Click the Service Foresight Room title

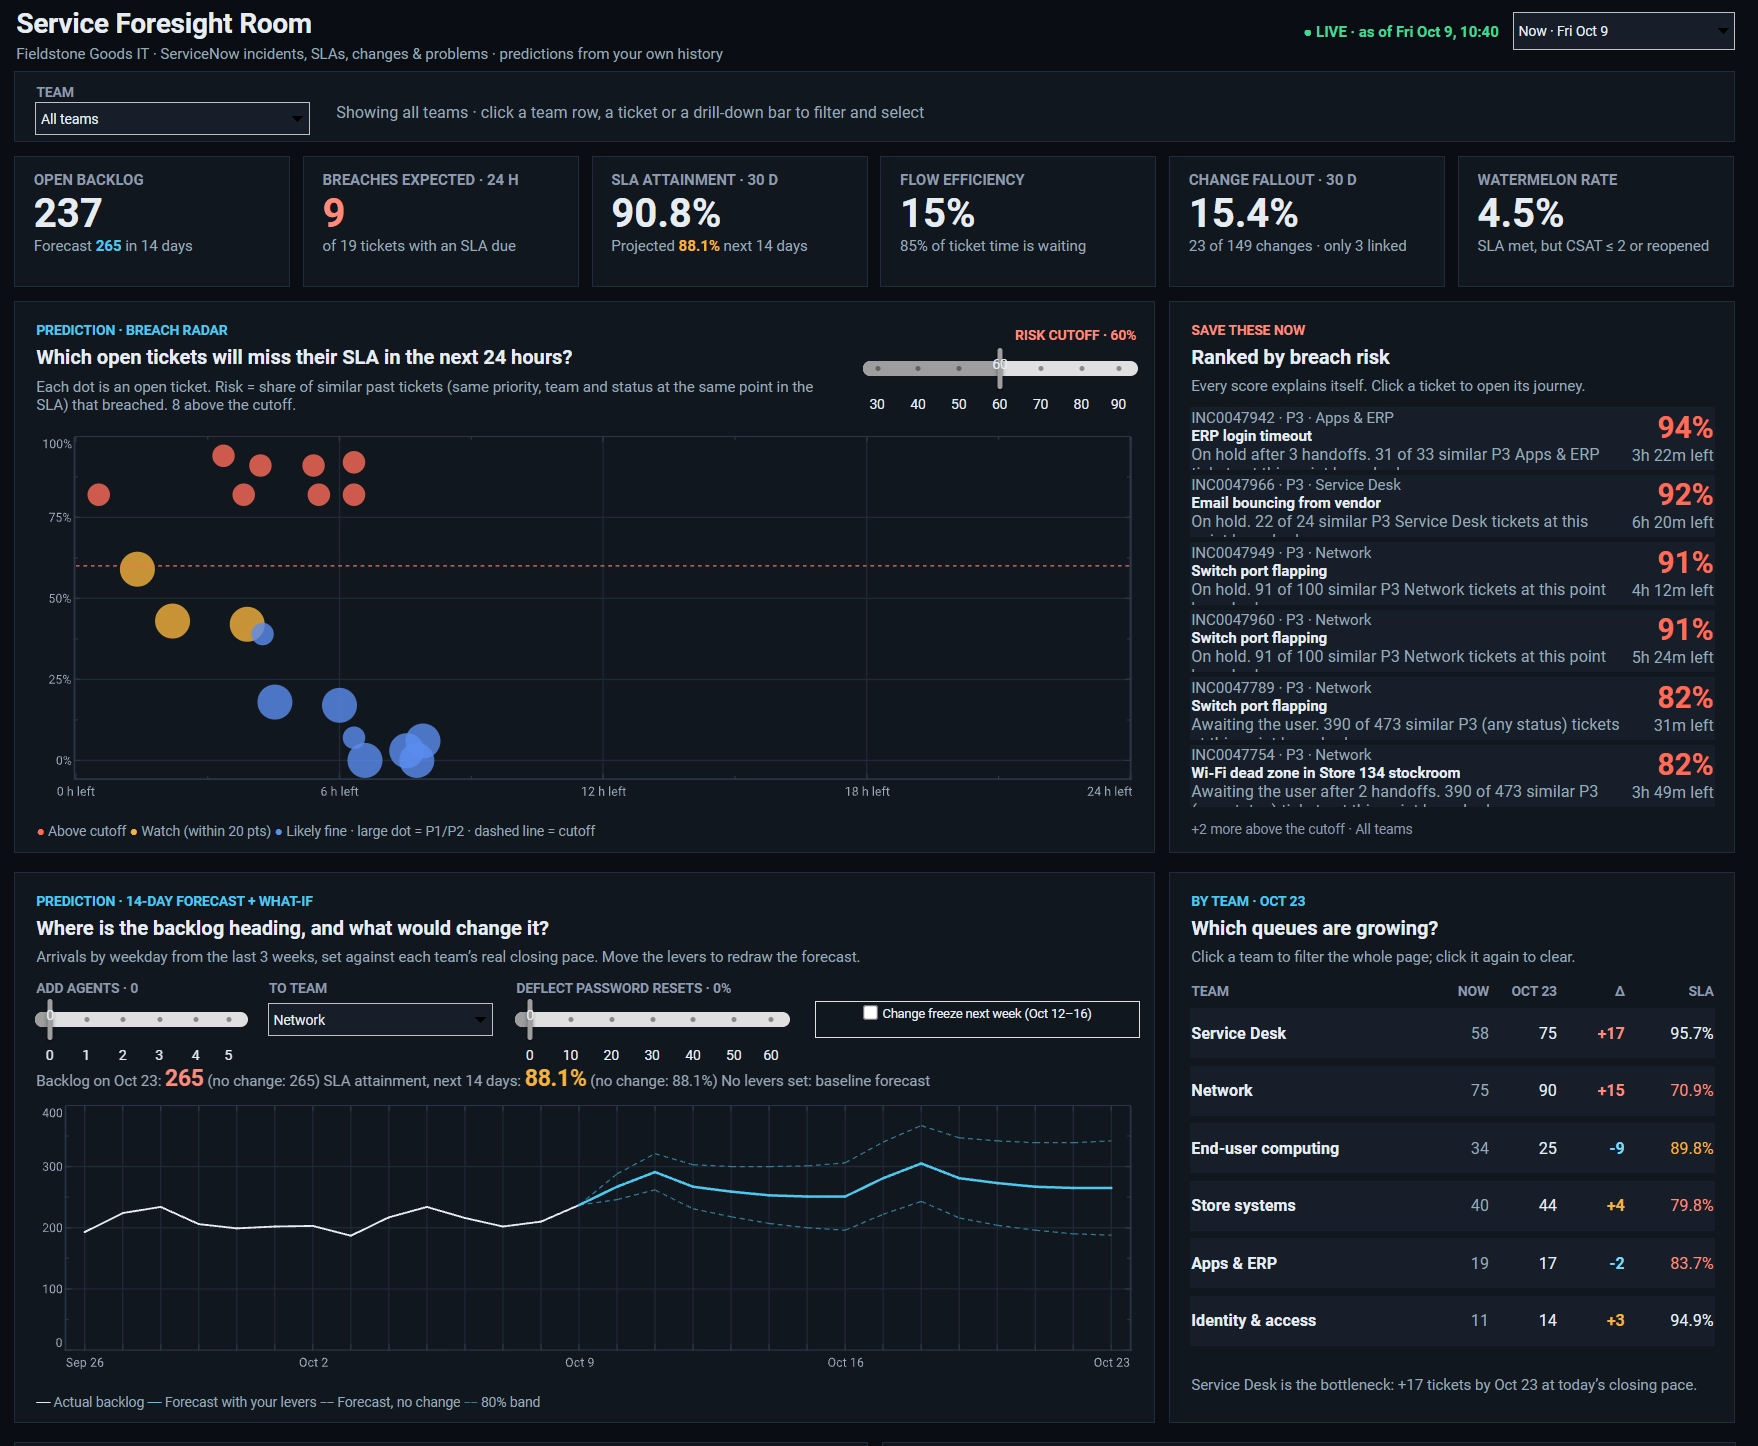[x=164, y=24]
